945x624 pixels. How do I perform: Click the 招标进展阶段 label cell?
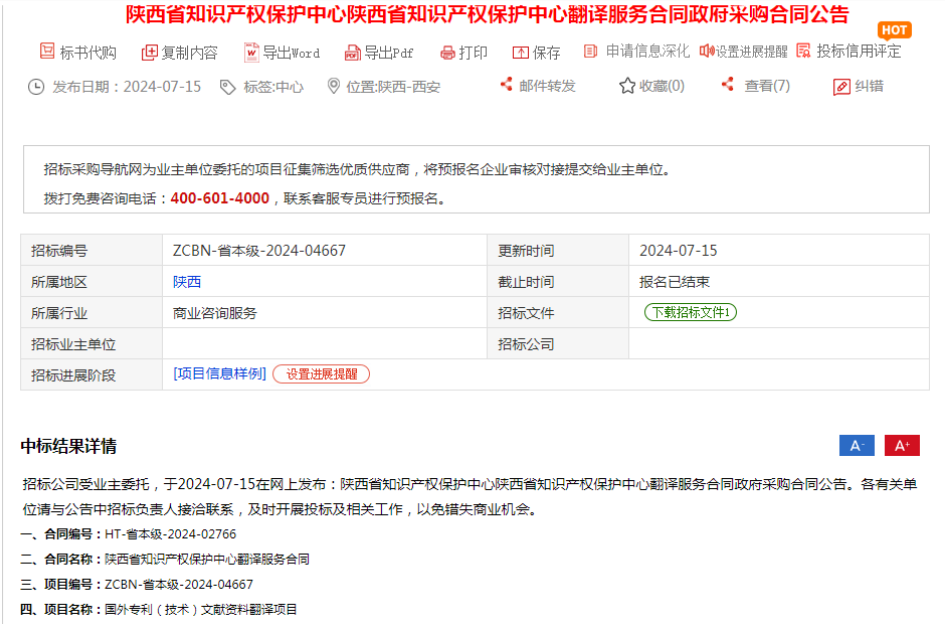[92, 375]
